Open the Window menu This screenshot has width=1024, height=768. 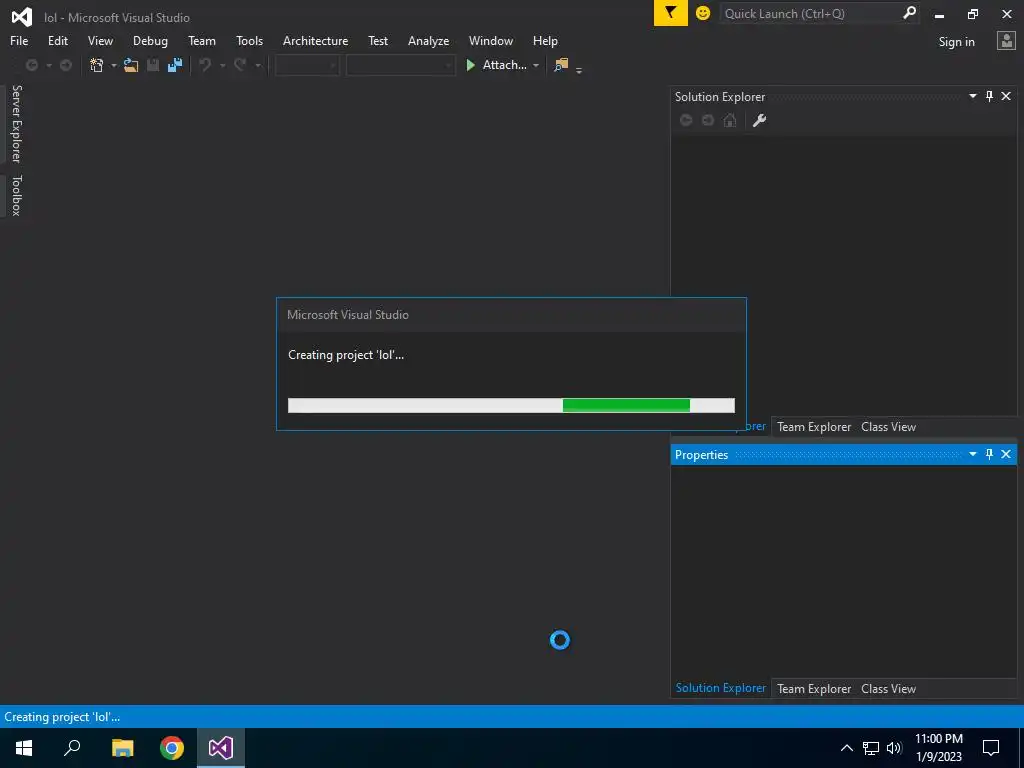pos(490,40)
